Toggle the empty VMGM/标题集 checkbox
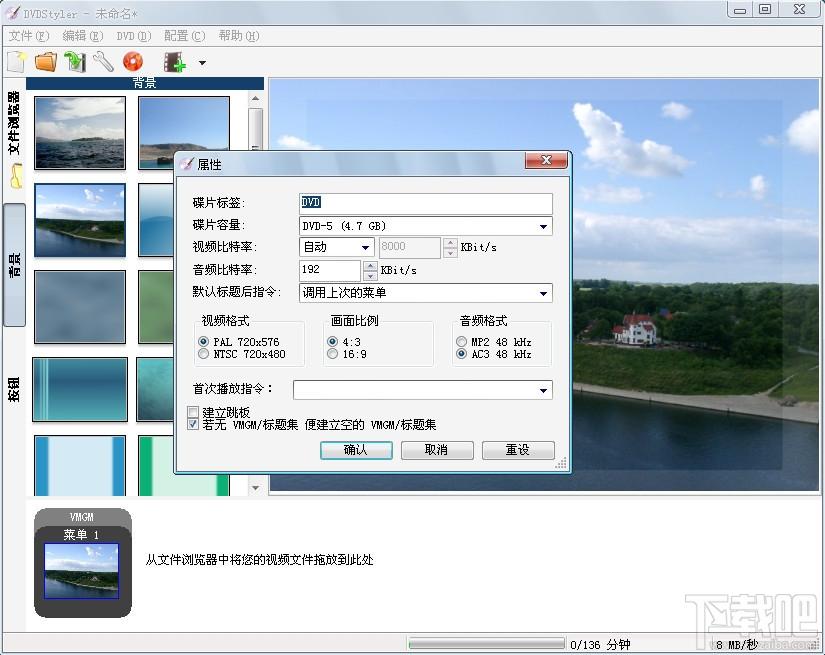Screen dimensions: 825x655 tap(193, 425)
